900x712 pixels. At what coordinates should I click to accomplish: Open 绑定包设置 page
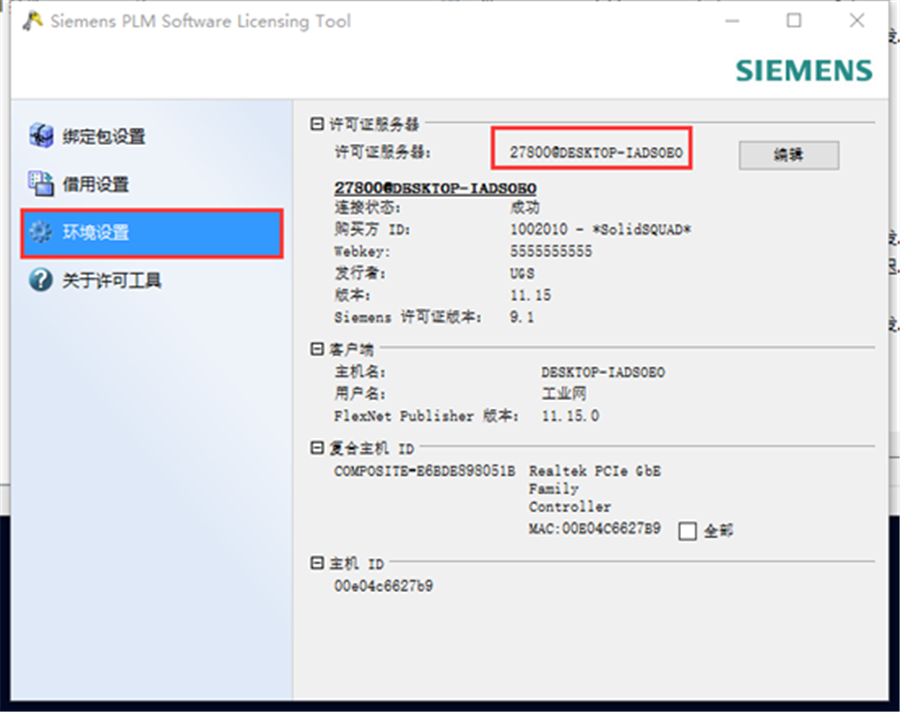point(104,137)
